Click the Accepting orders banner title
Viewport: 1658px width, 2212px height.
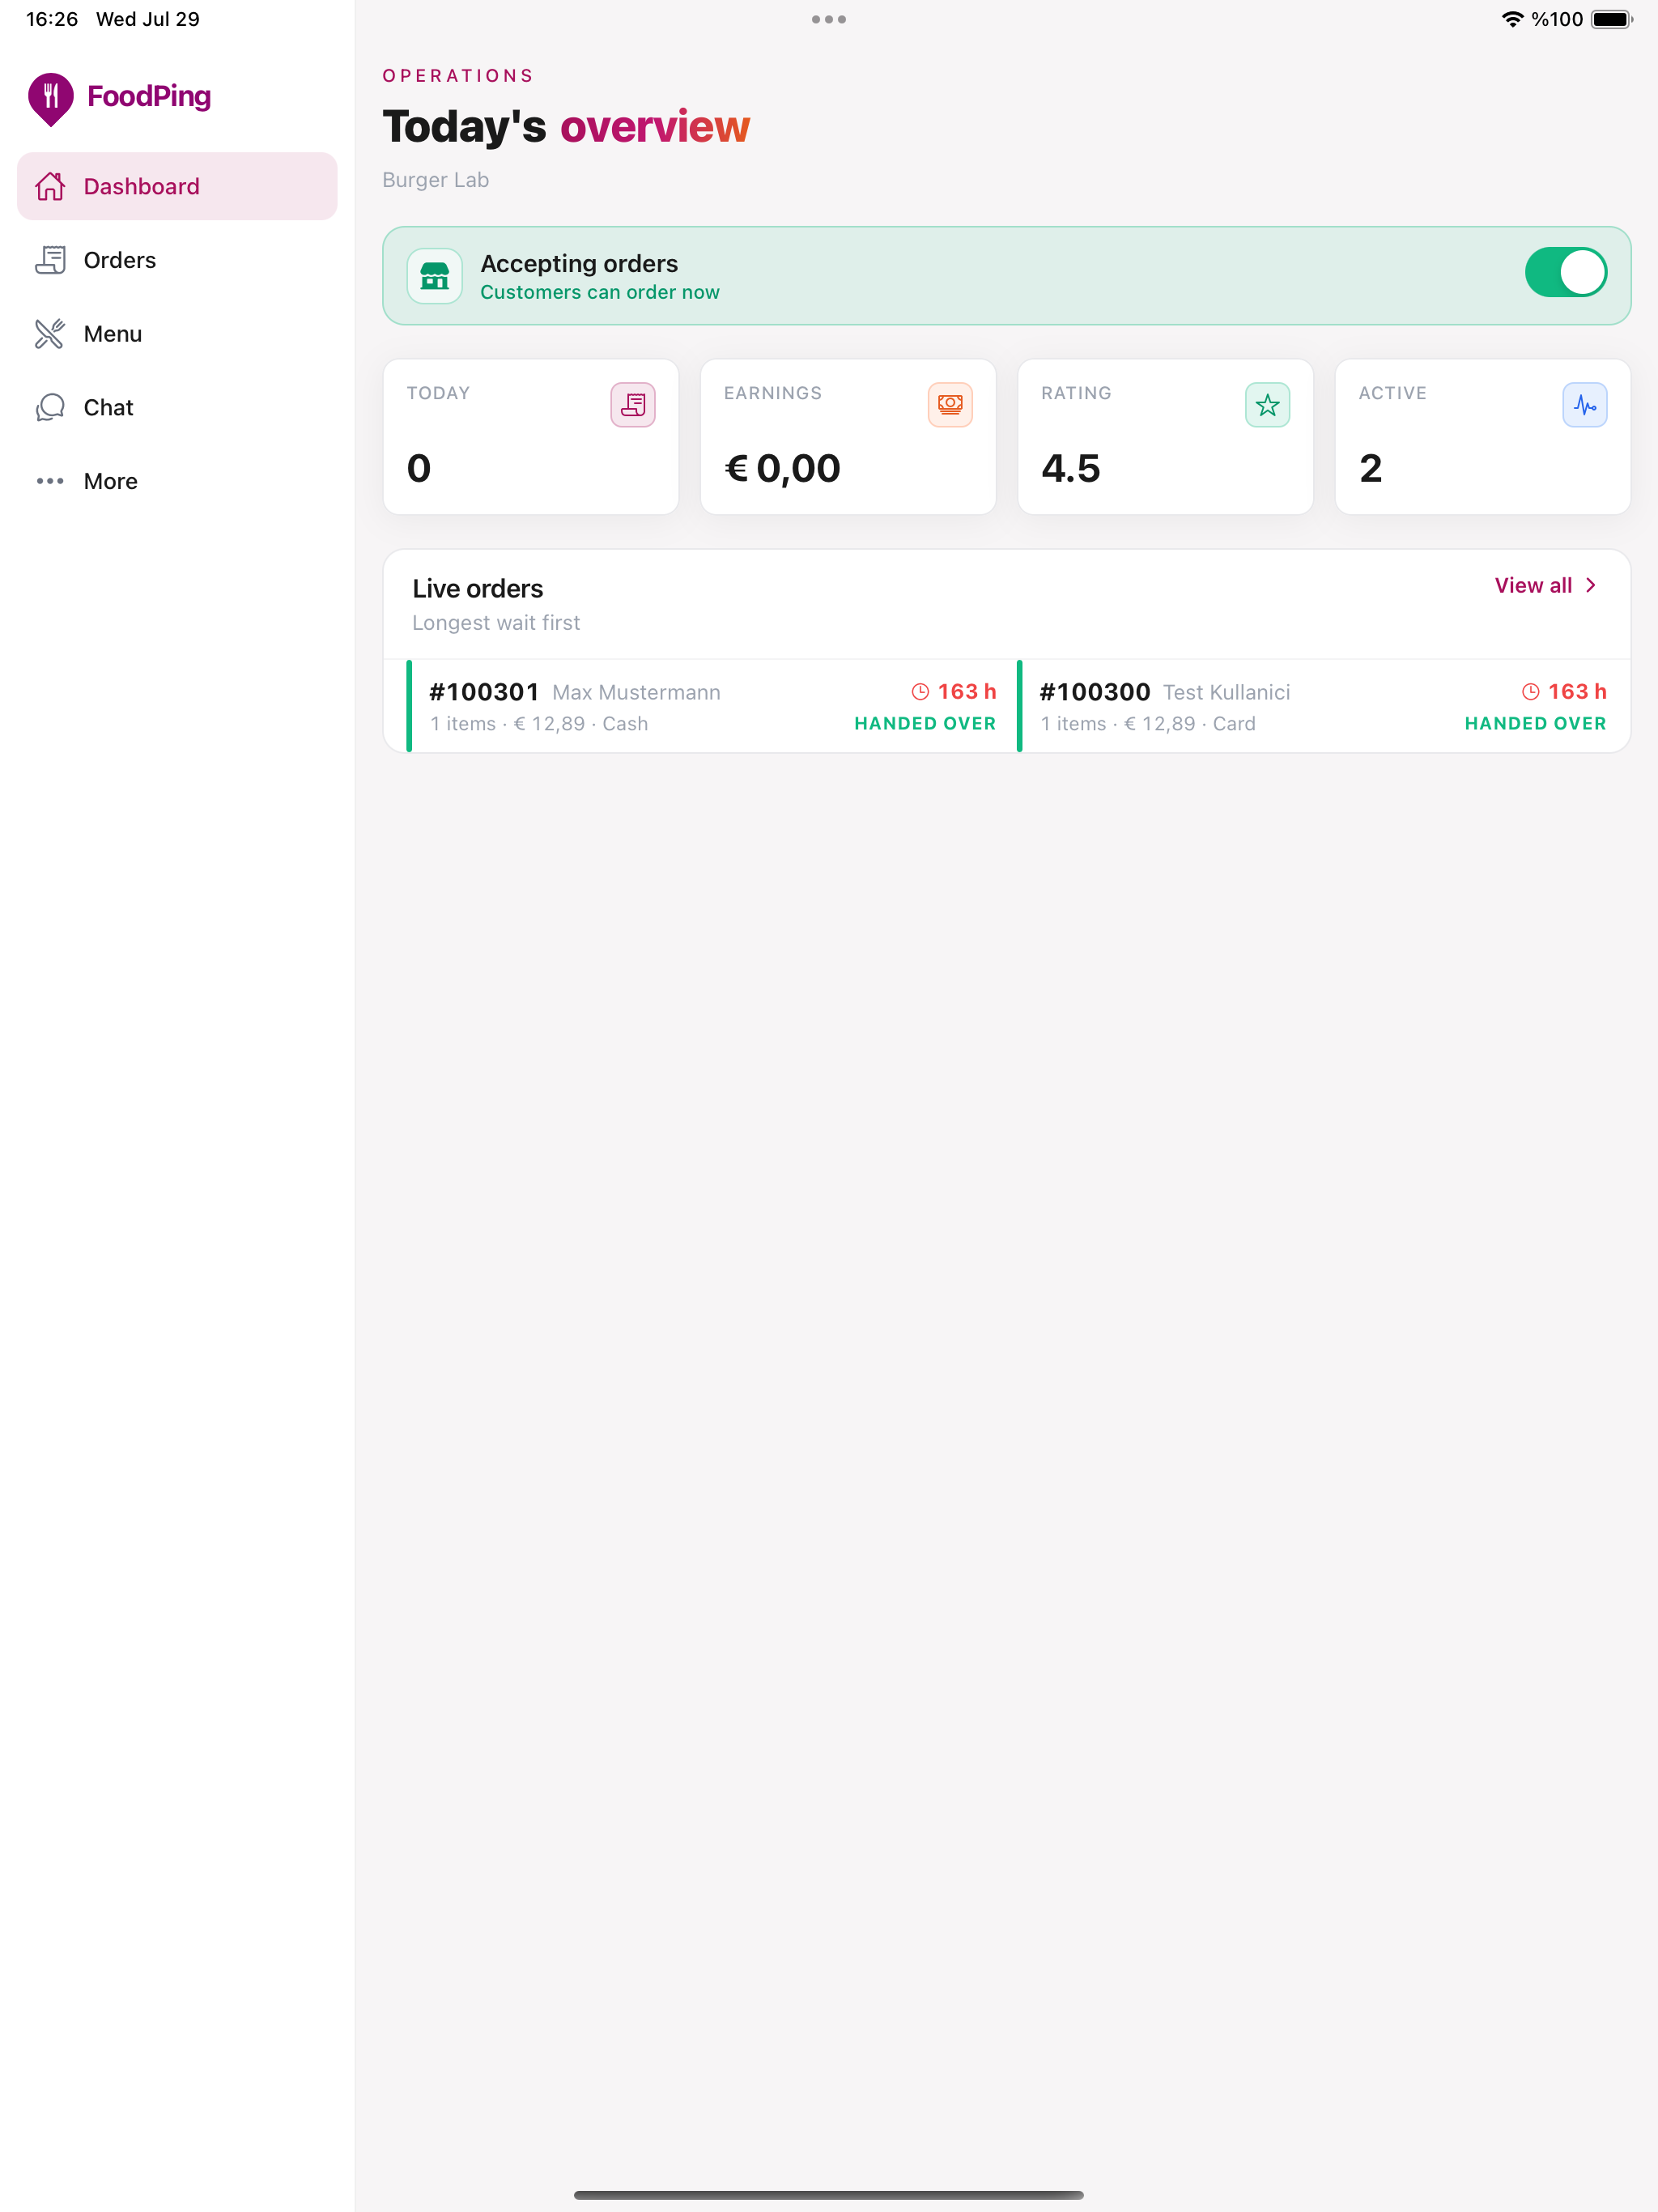pyautogui.click(x=579, y=263)
